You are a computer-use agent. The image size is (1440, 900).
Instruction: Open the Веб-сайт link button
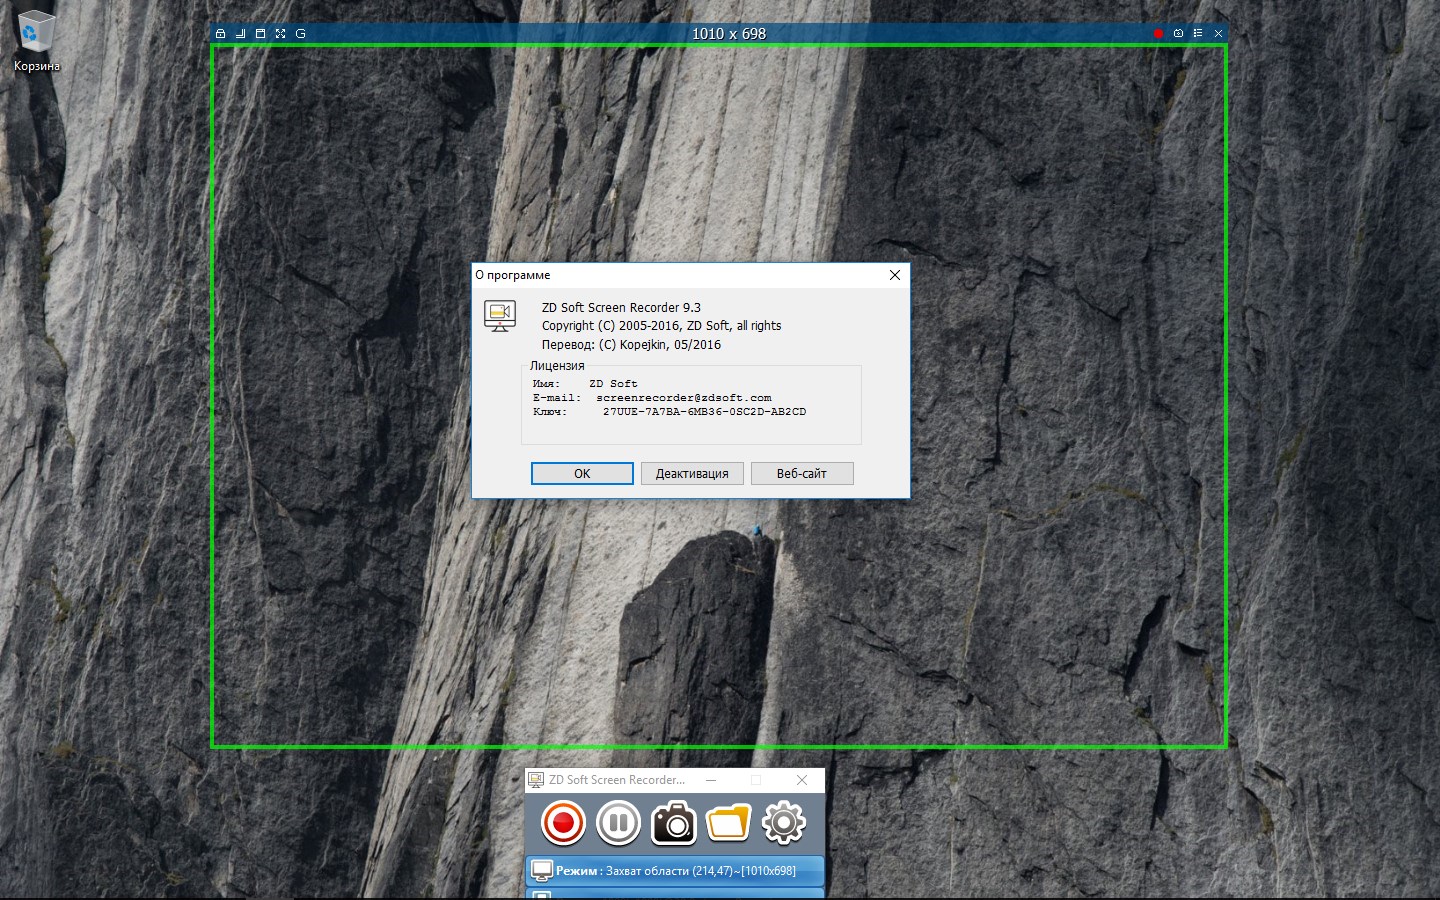tap(802, 474)
